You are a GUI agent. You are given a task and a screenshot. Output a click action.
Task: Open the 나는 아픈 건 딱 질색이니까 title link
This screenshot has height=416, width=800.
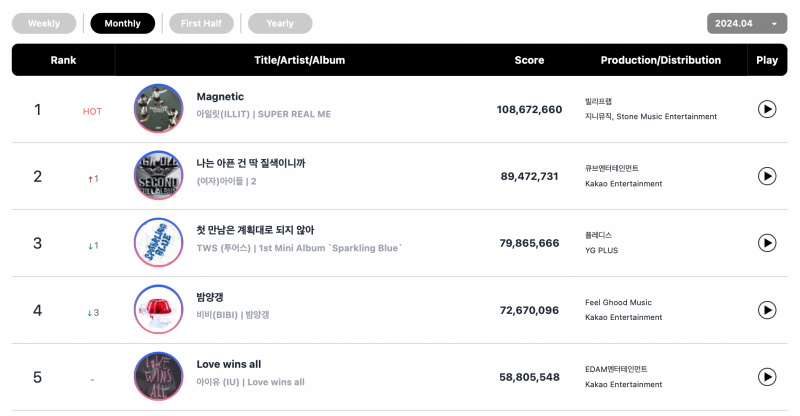click(x=251, y=163)
